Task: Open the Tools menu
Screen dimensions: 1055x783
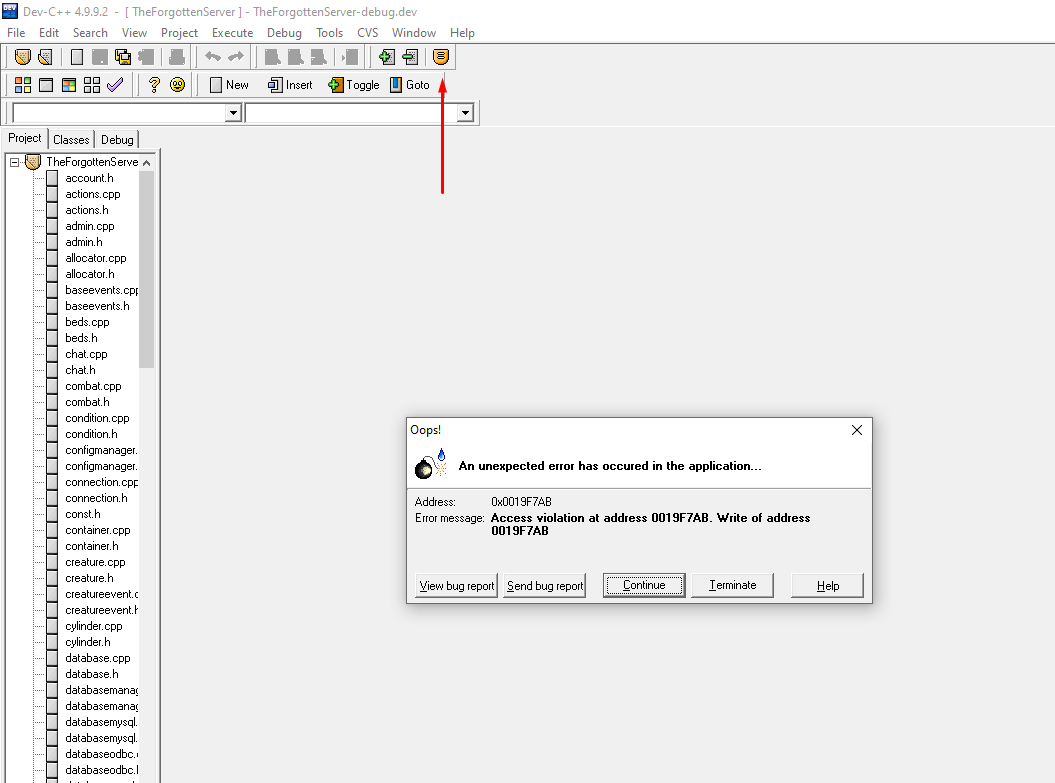Action: pyautogui.click(x=329, y=33)
